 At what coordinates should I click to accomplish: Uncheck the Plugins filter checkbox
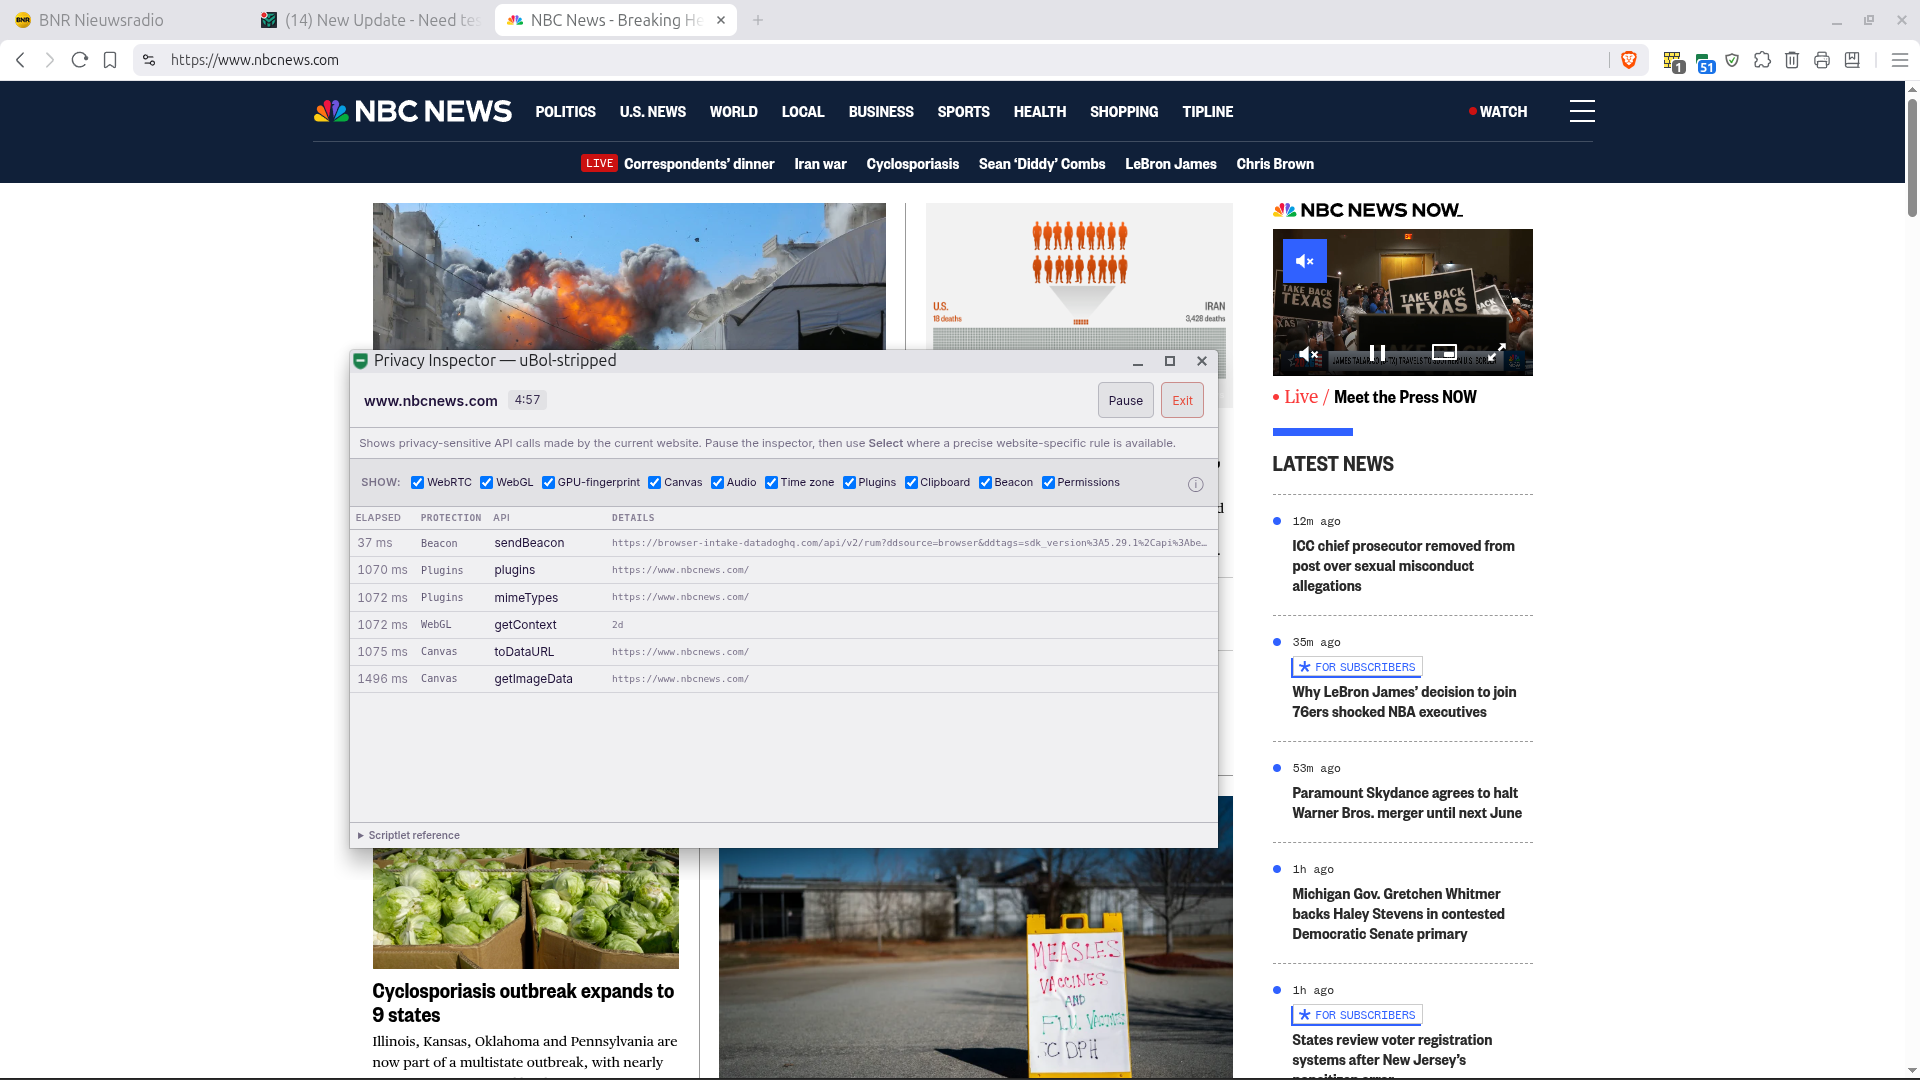849,483
